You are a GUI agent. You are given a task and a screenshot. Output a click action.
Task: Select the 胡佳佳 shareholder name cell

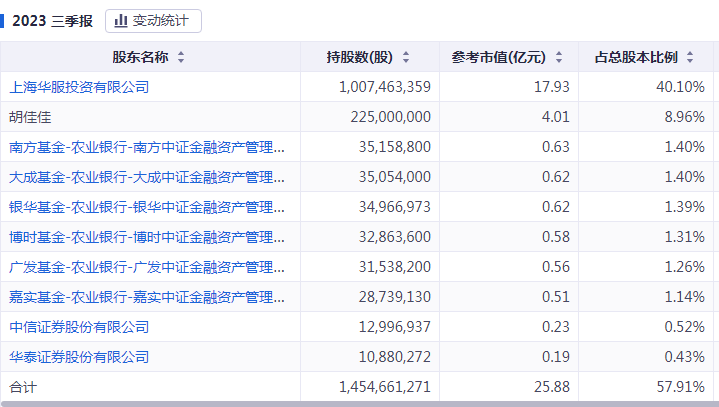[x=29, y=117]
